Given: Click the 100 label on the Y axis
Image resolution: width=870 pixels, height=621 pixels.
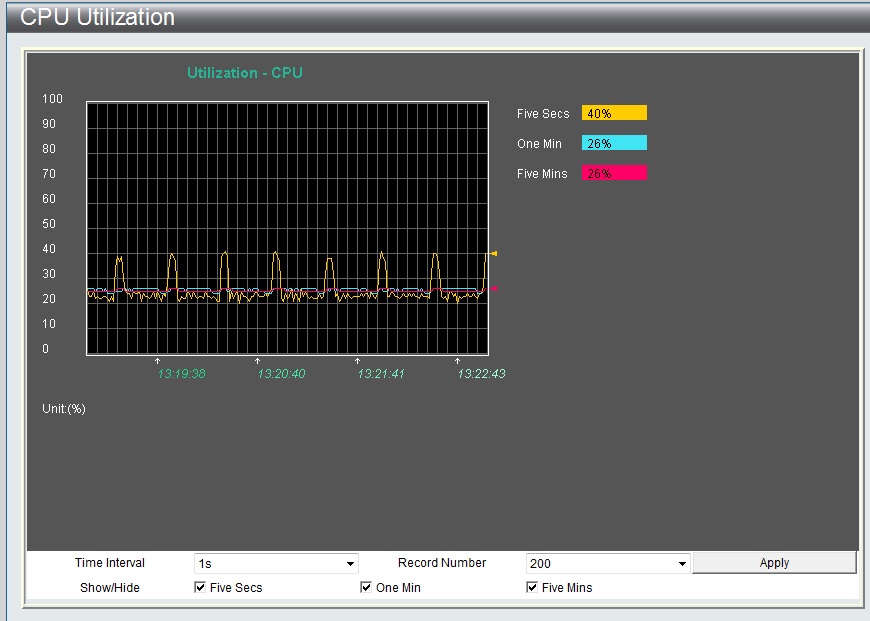Looking at the screenshot, I should (53, 99).
